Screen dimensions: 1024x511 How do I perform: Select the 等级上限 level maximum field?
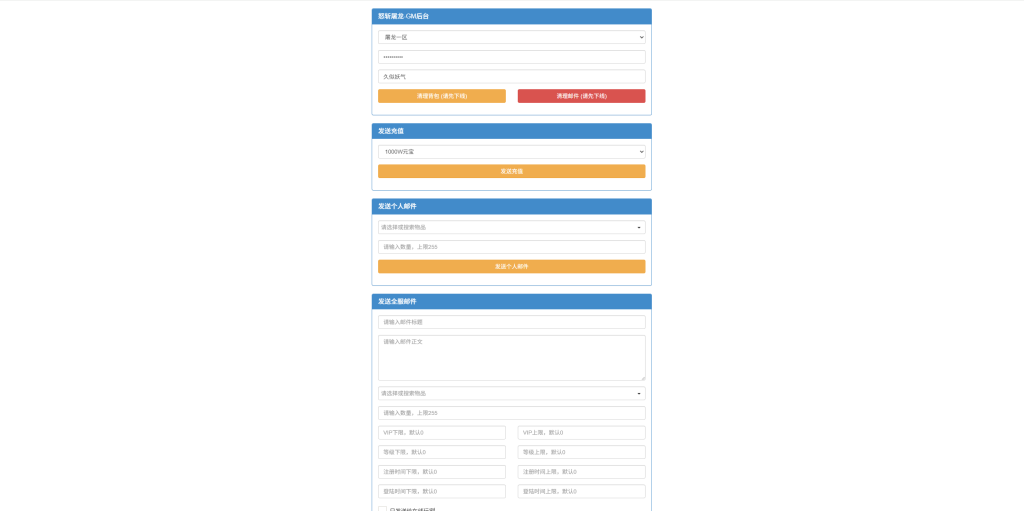click(581, 452)
